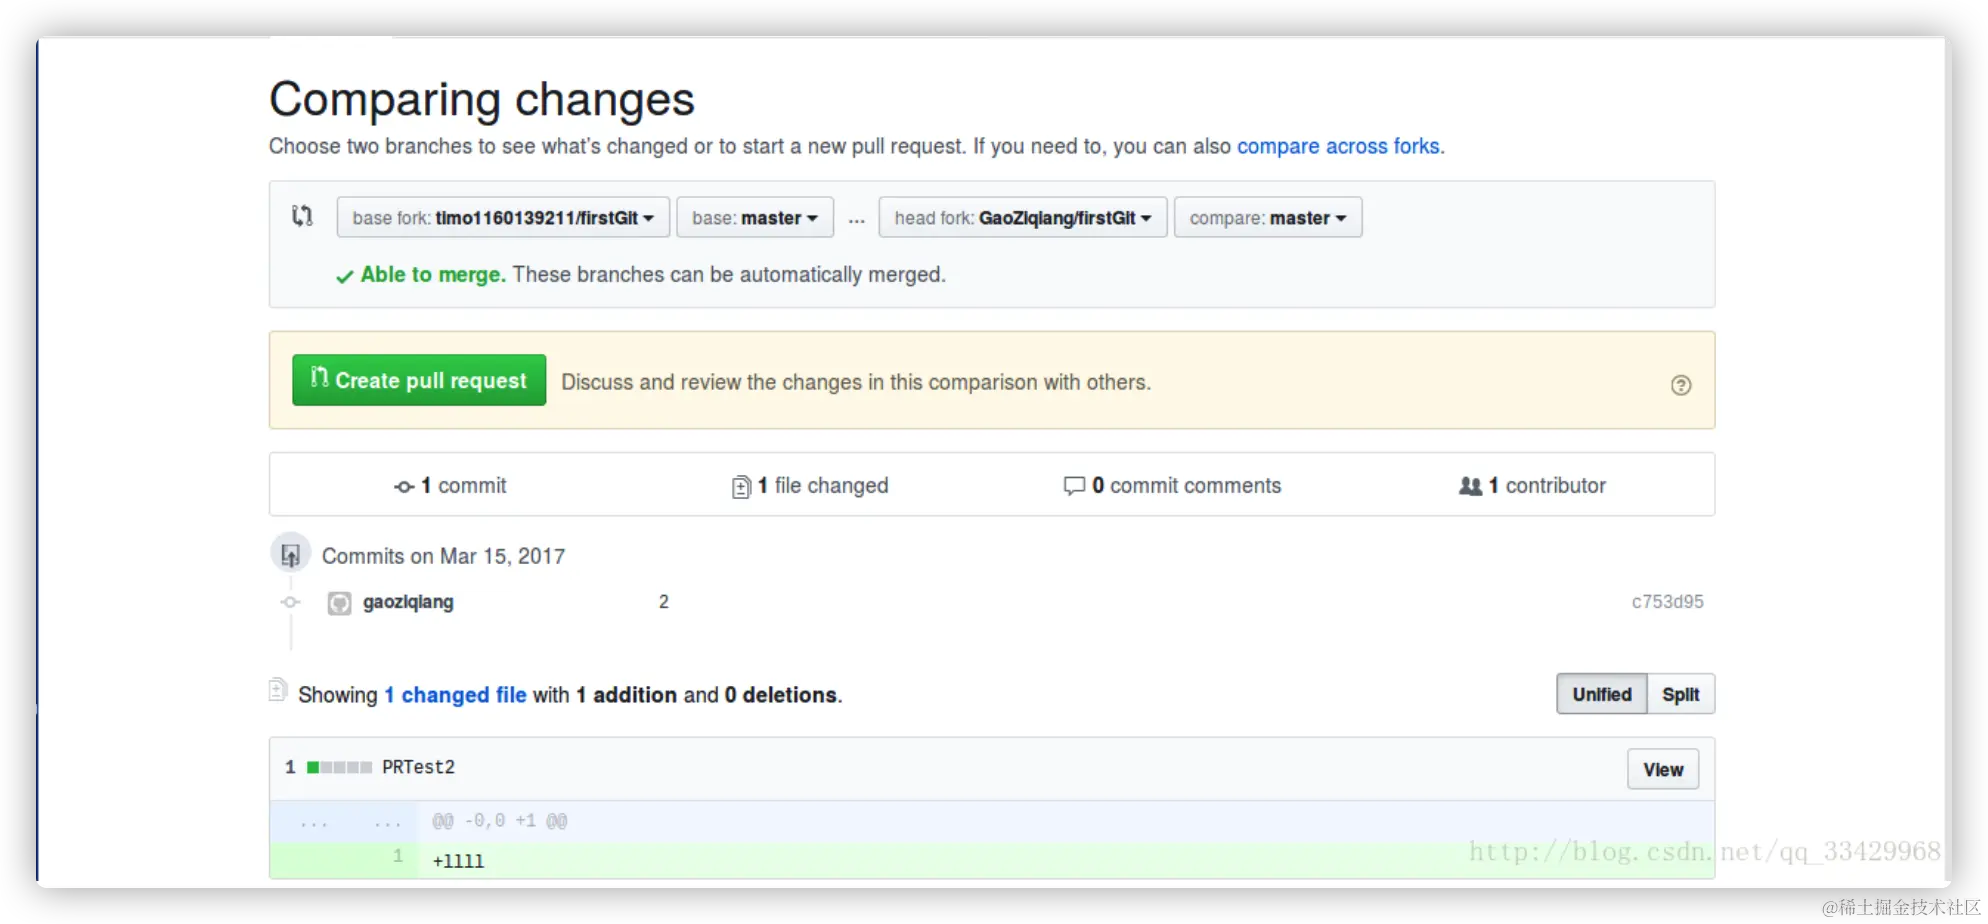Click the document icon beside Showing text
This screenshot has height=924, width=1988.
(278, 690)
